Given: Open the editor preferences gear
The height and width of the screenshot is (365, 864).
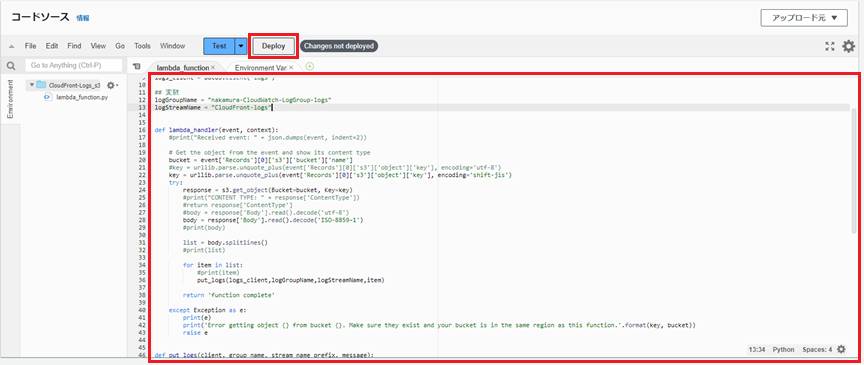Looking at the screenshot, I should click(849, 46).
